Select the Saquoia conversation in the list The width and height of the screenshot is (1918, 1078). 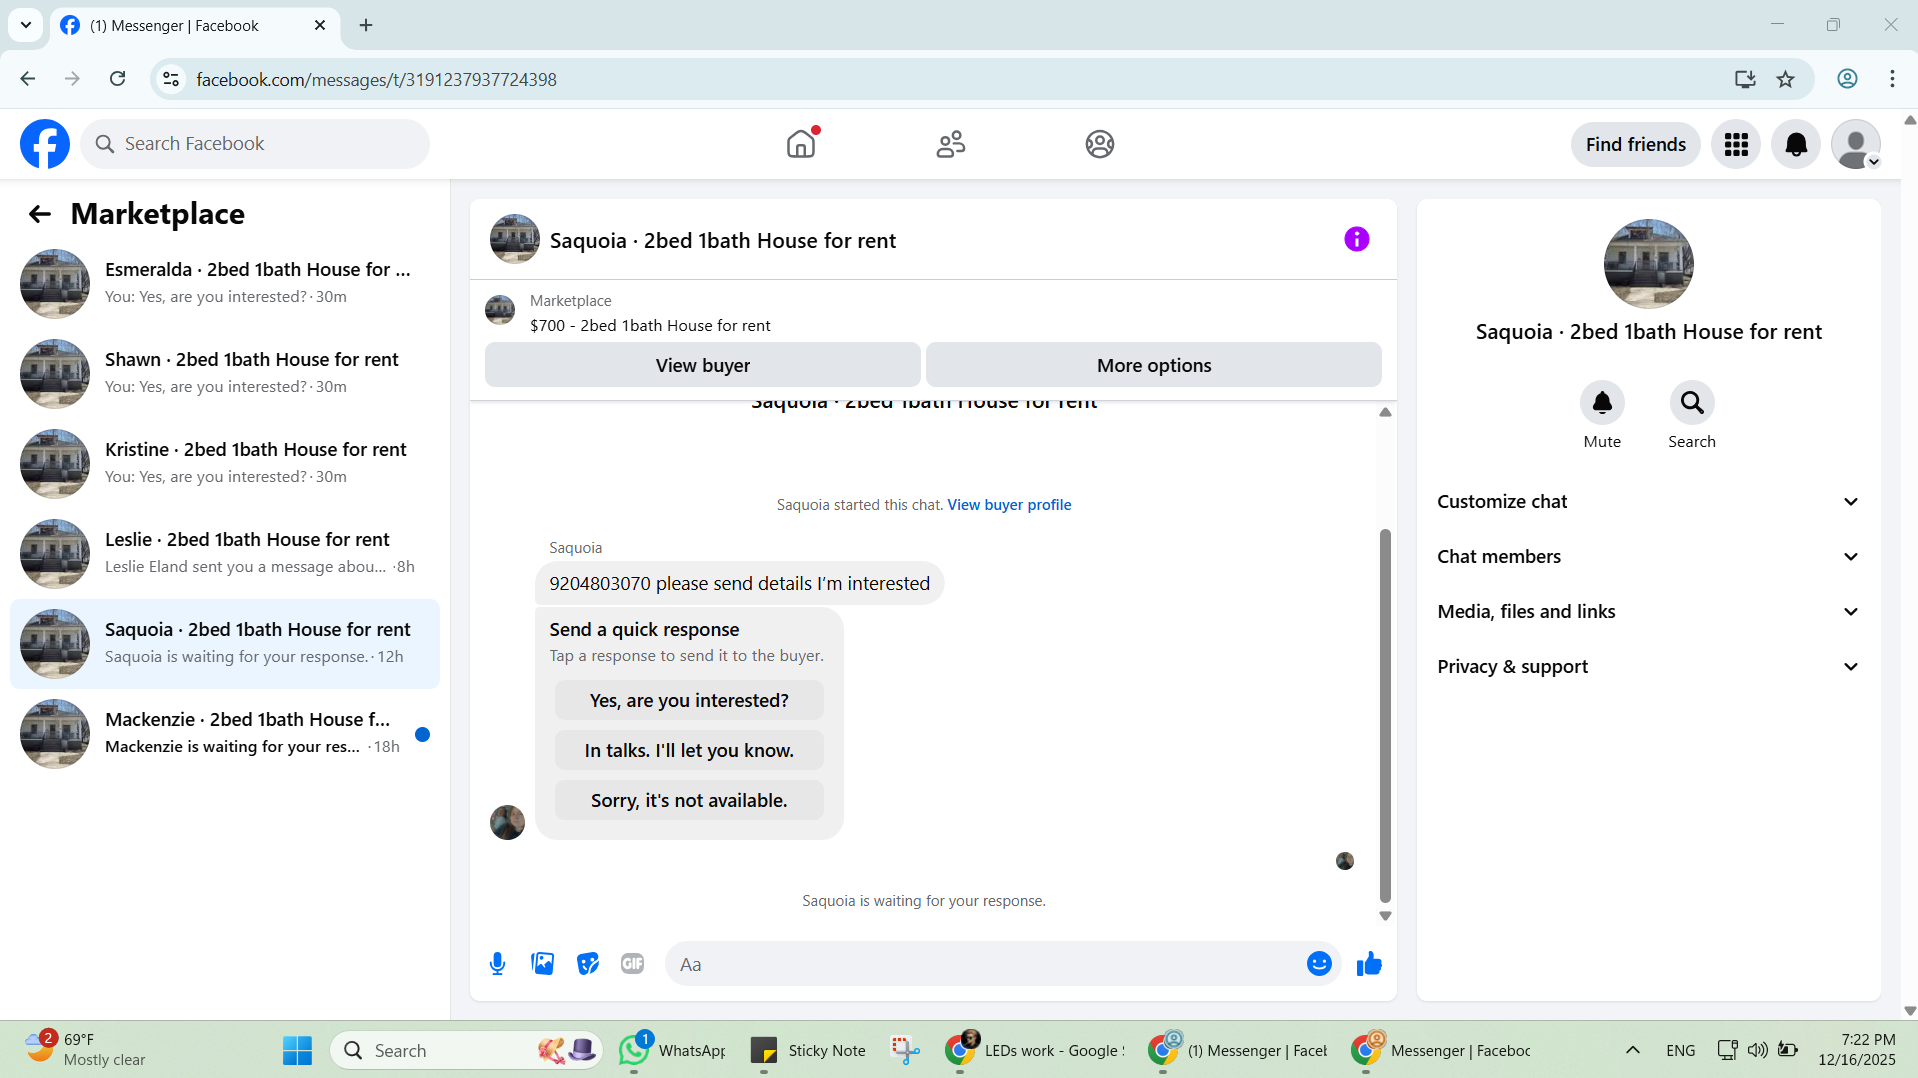click(x=225, y=643)
